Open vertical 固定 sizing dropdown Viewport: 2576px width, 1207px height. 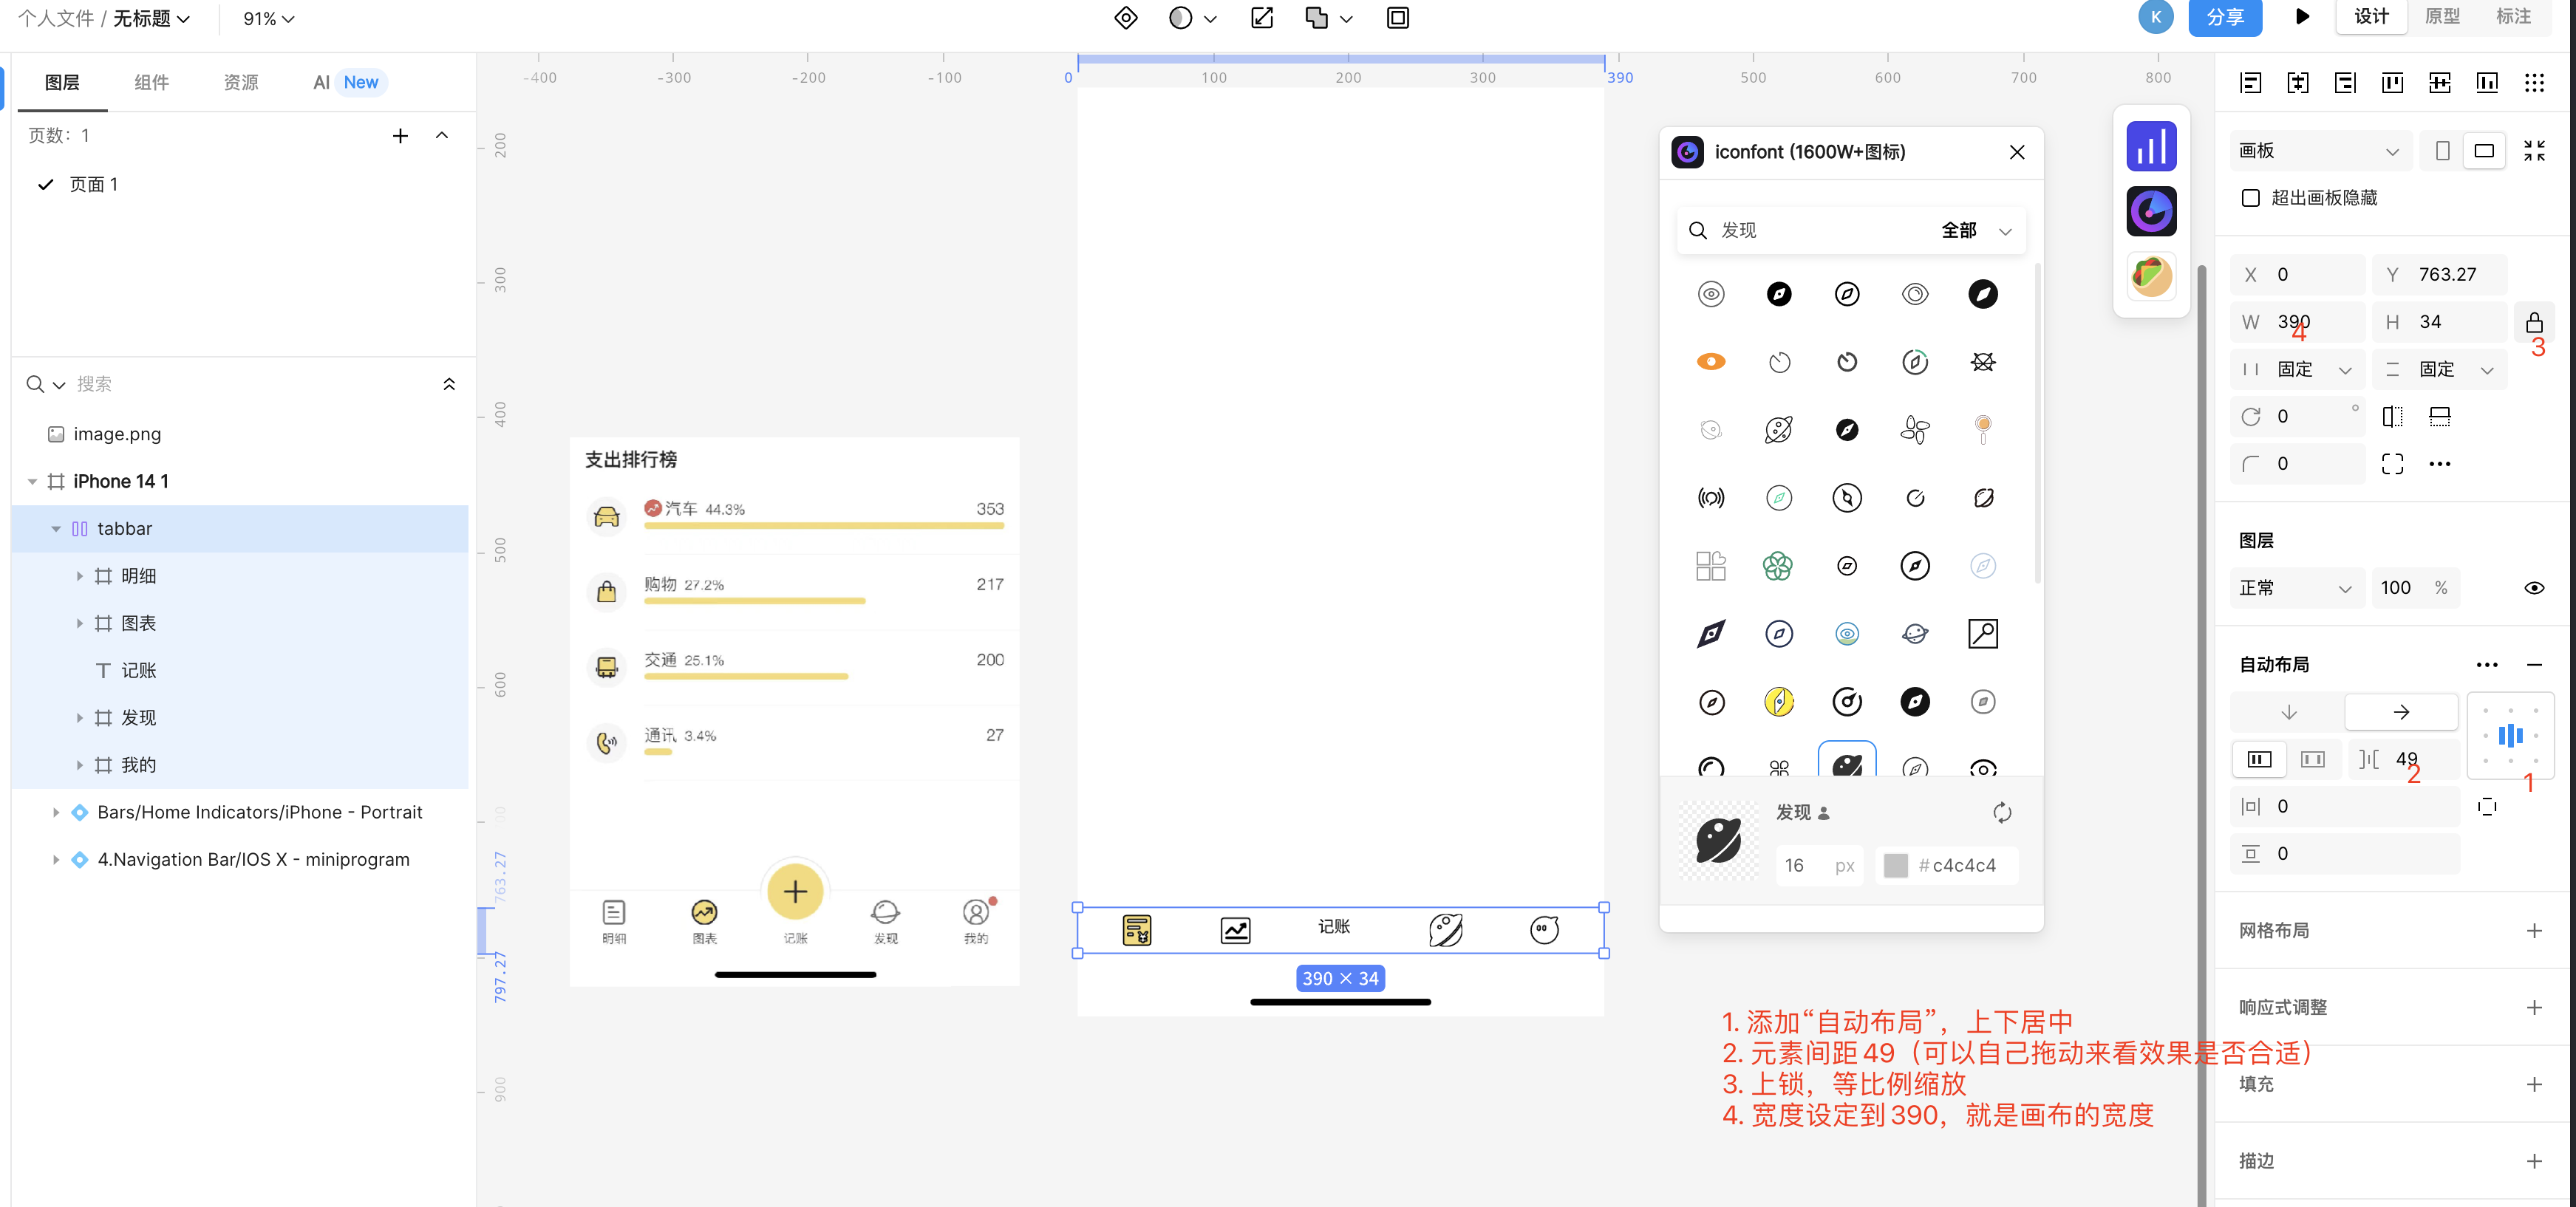(2438, 369)
